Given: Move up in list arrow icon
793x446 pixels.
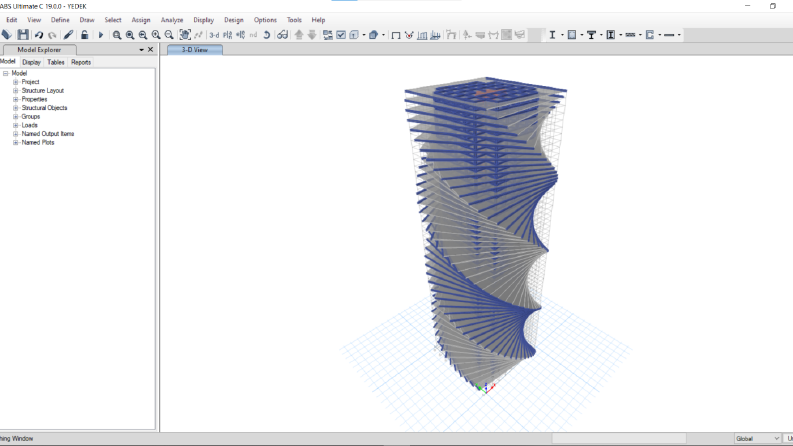Looking at the screenshot, I should coord(299,34).
